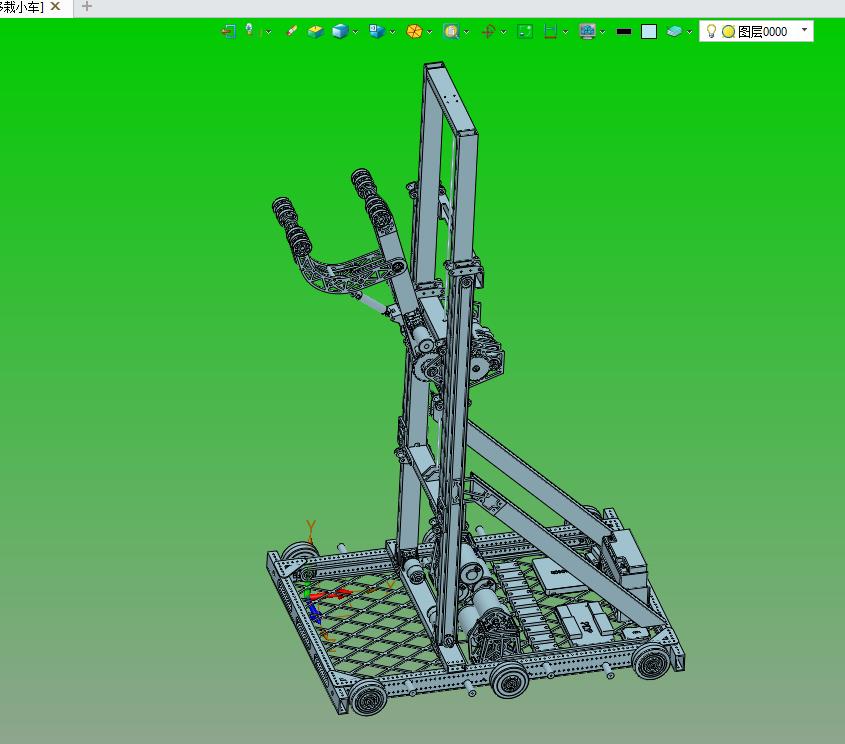Image resolution: width=845 pixels, height=744 pixels.
Task: Click the orange sphere mesh icon
Action: coord(414,32)
